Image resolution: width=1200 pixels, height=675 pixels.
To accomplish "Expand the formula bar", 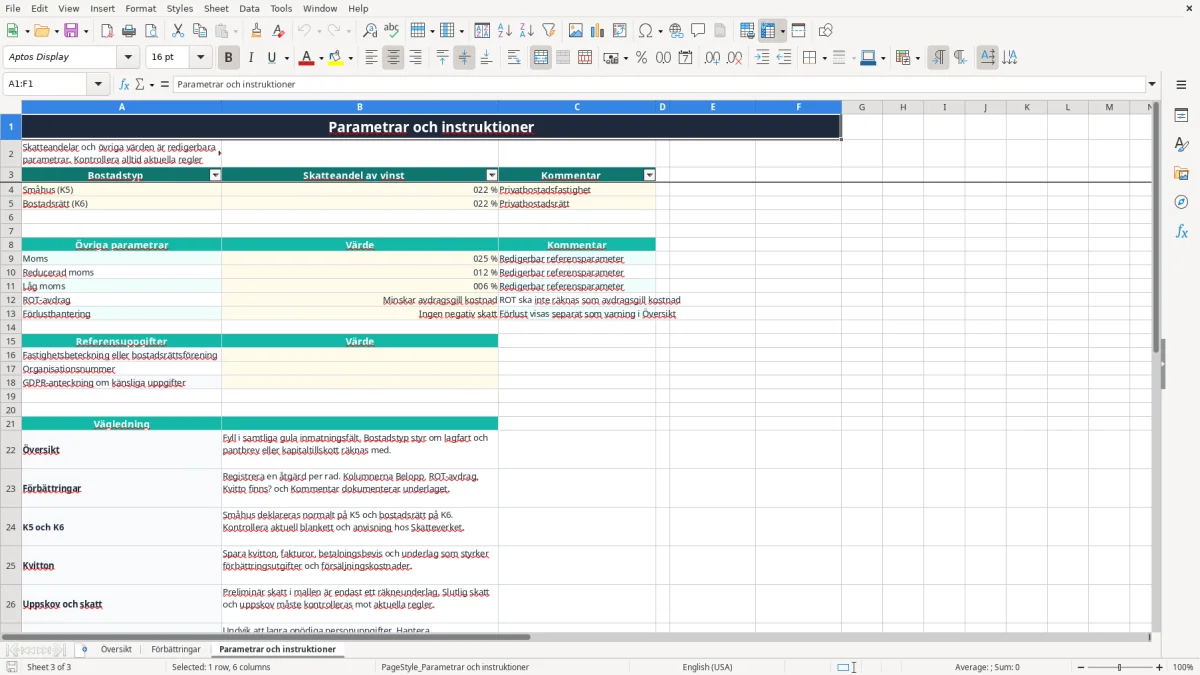I will click(x=1152, y=84).
